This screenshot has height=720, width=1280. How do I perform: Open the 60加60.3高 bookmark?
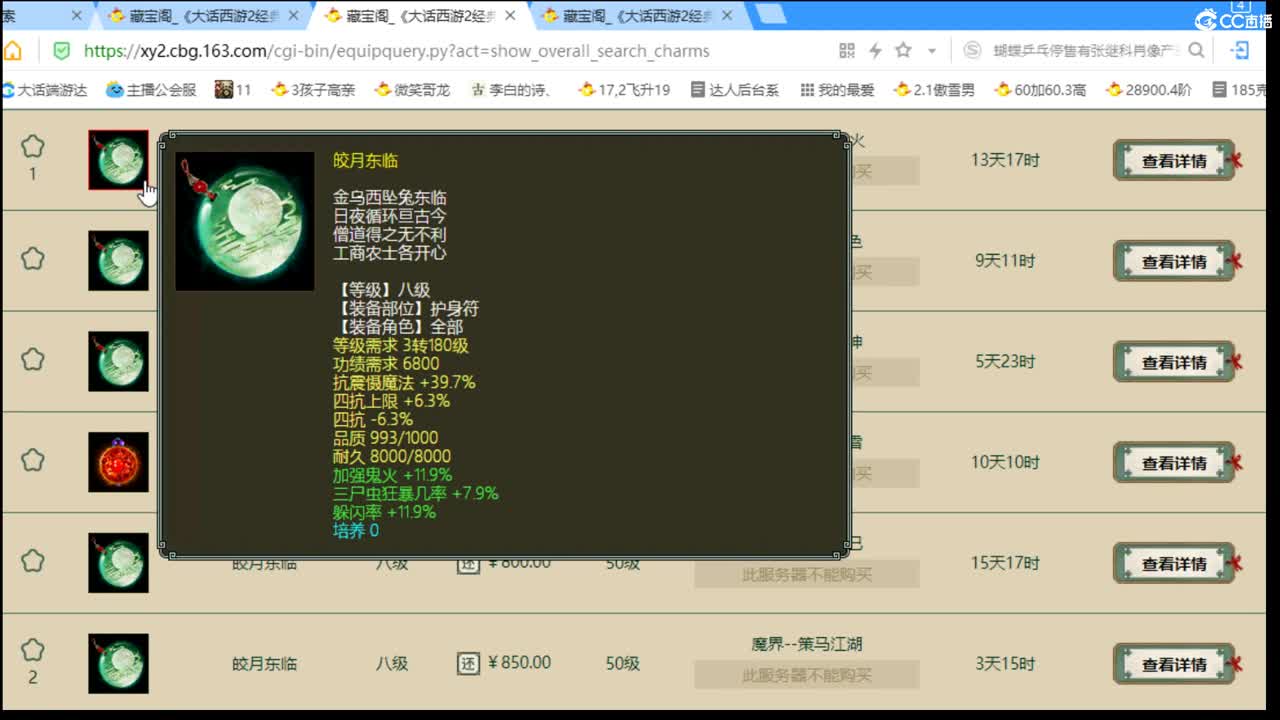pyautogui.click(x=1040, y=90)
